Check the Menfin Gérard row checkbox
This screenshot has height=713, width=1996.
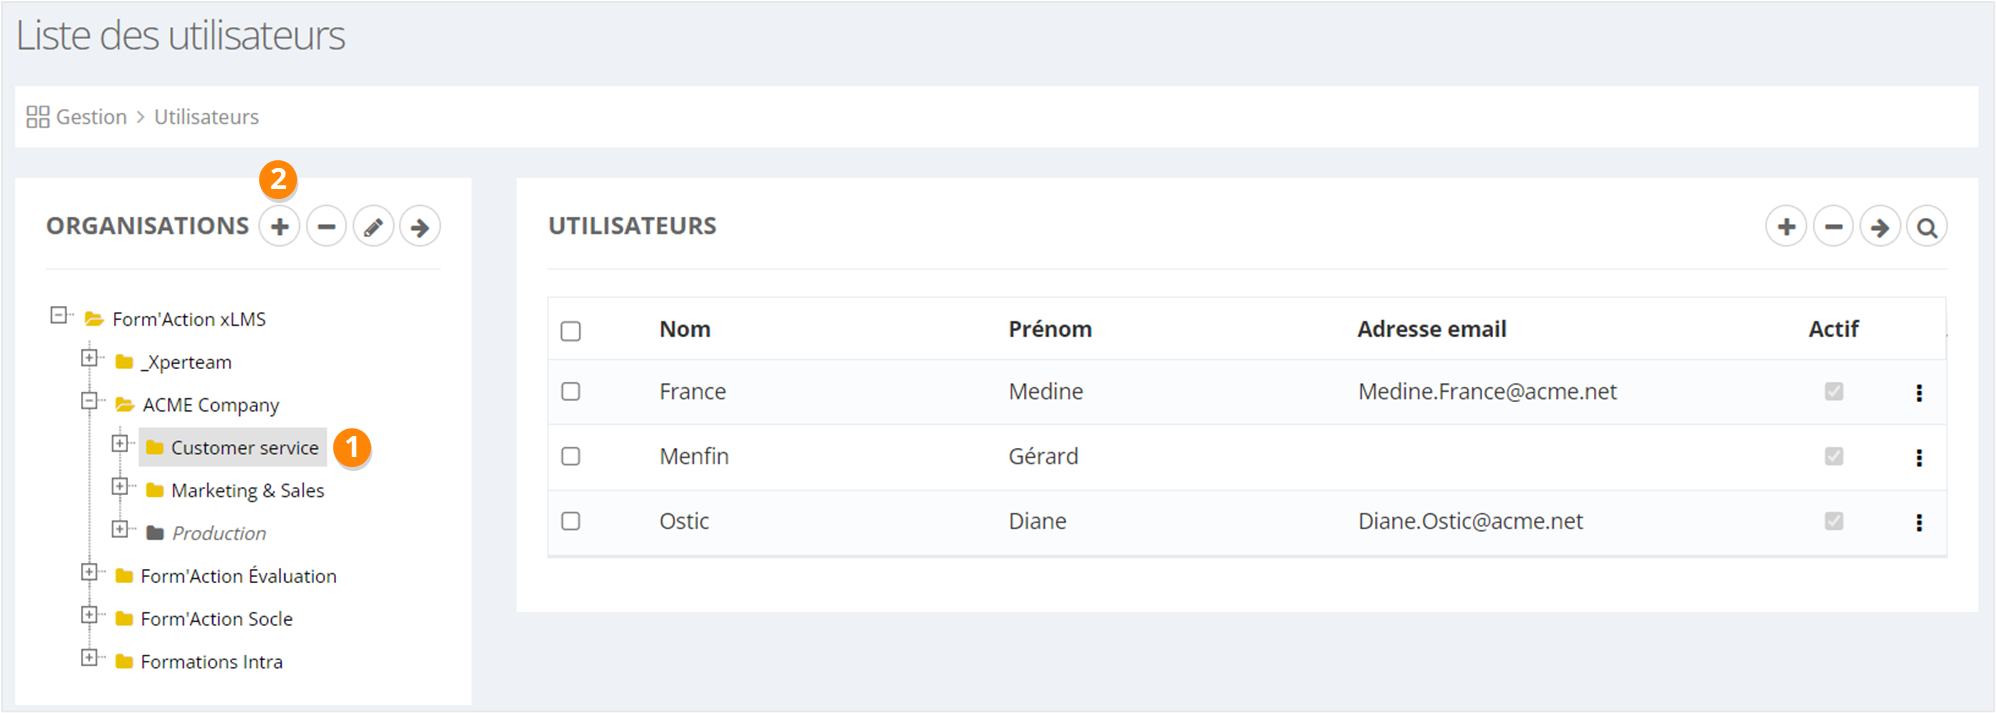(x=571, y=456)
